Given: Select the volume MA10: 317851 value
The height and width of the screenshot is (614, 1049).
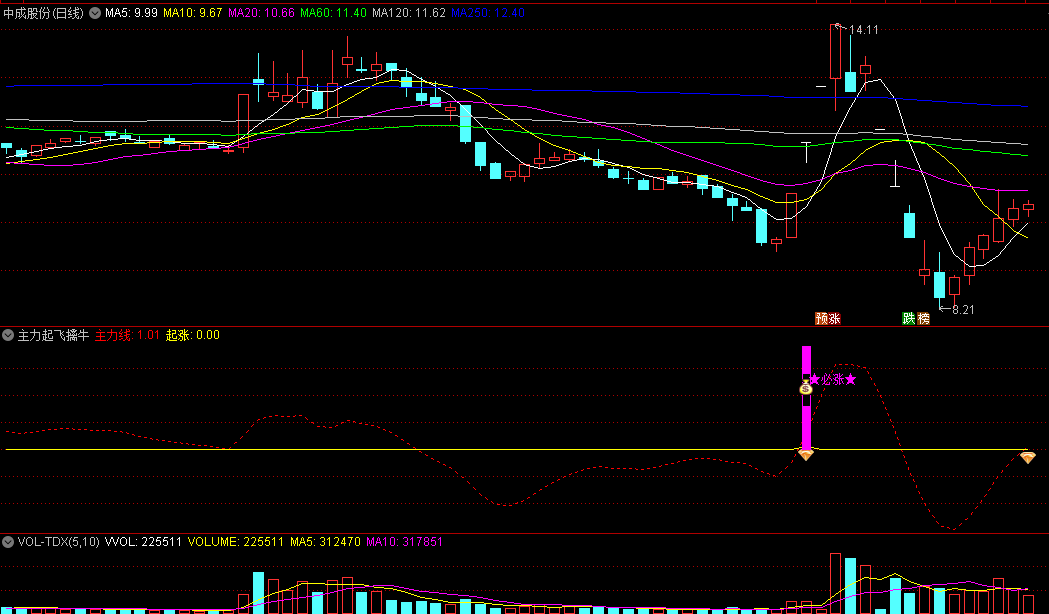Looking at the screenshot, I should pyautogui.click(x=404, y=542).
